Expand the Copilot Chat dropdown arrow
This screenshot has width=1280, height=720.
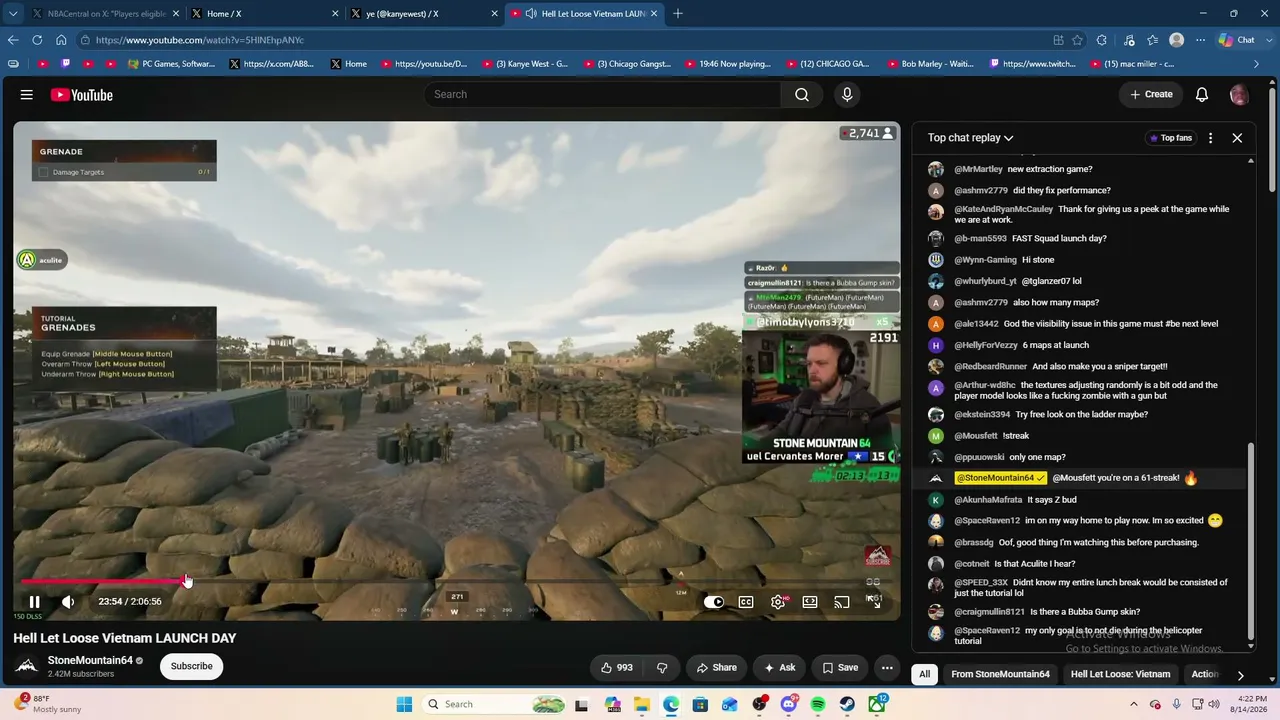[1267, 40]
